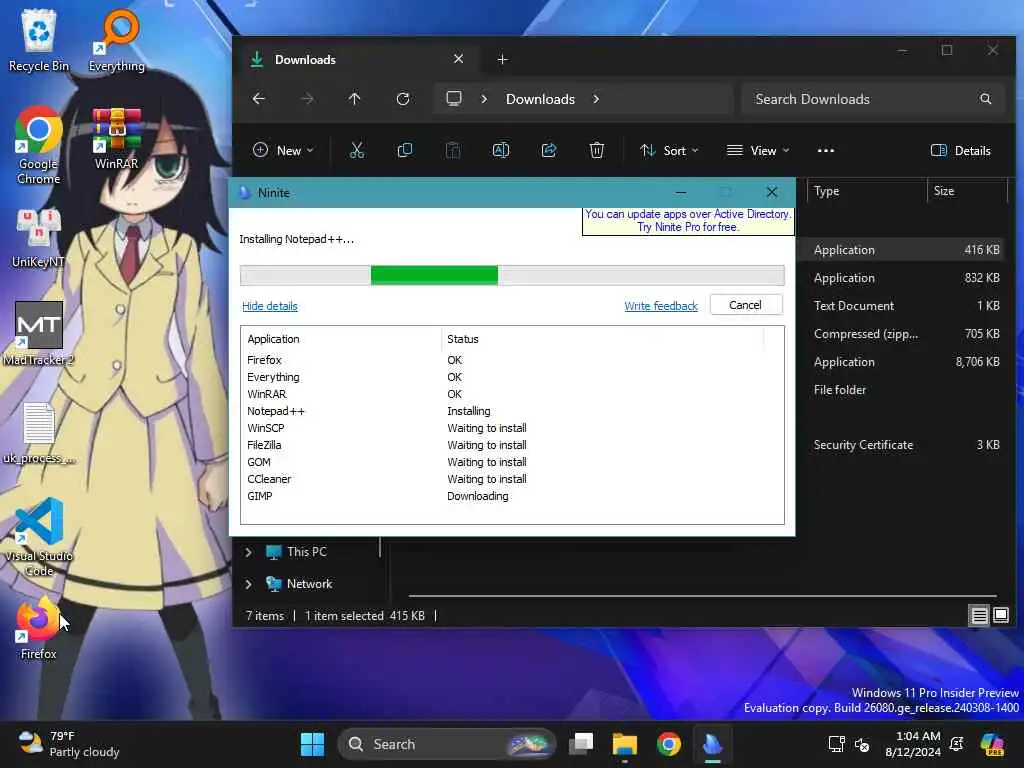
Task: Click the Ninite icon on the taskbar
Action: 712,744
